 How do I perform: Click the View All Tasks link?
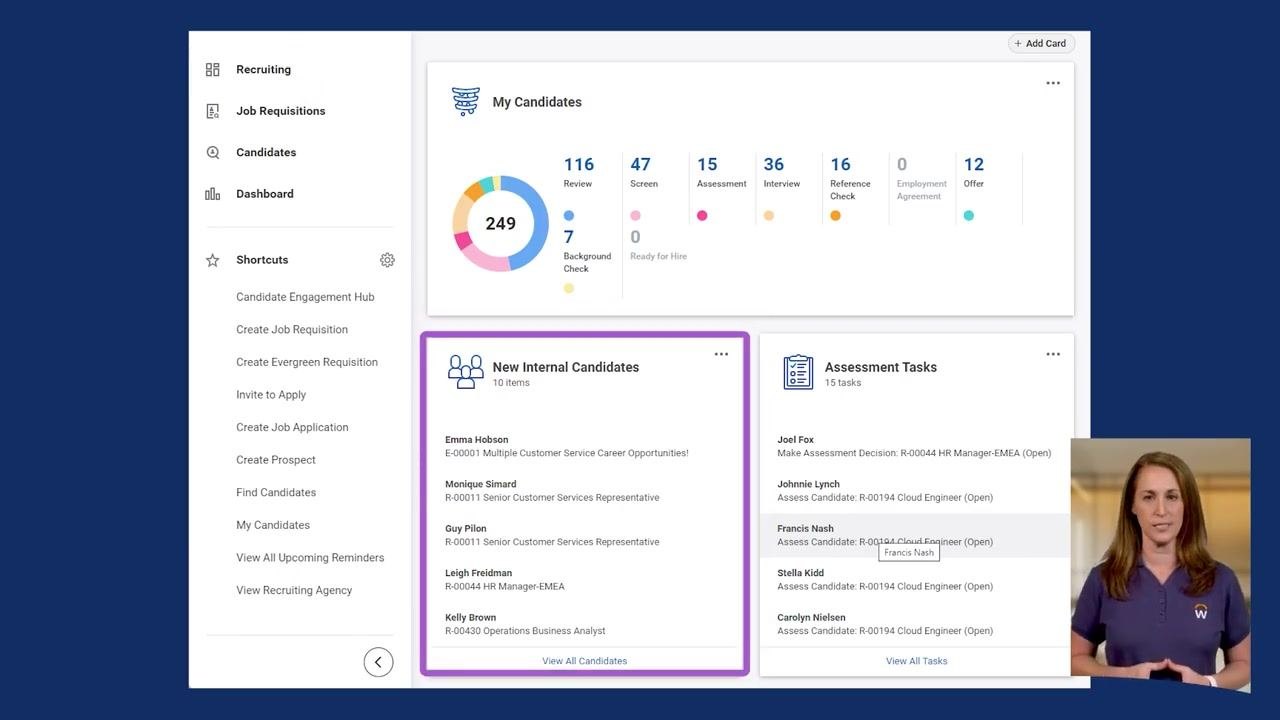pos(917,661)
